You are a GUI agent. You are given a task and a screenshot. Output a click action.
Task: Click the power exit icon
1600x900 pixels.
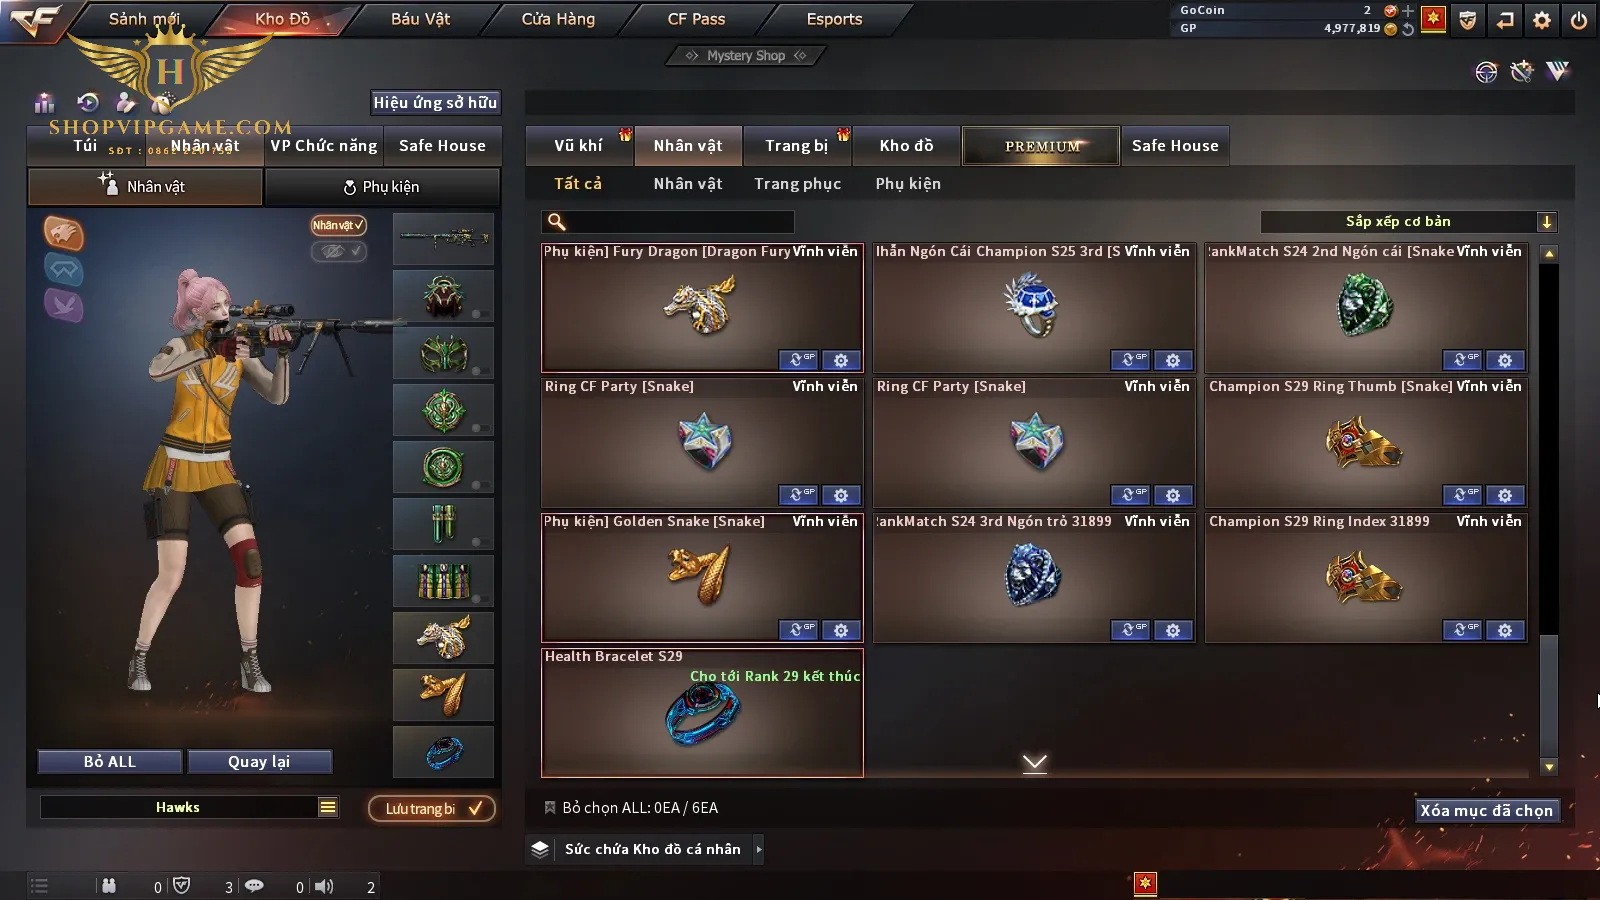point(1578,19)
